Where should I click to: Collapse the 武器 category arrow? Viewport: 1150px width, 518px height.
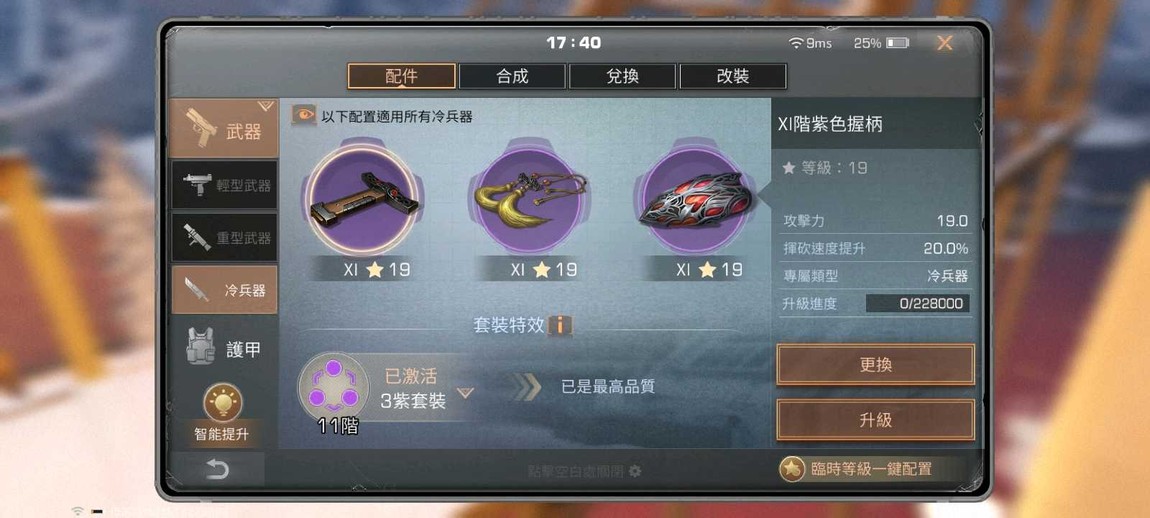(x=266, y=106)
